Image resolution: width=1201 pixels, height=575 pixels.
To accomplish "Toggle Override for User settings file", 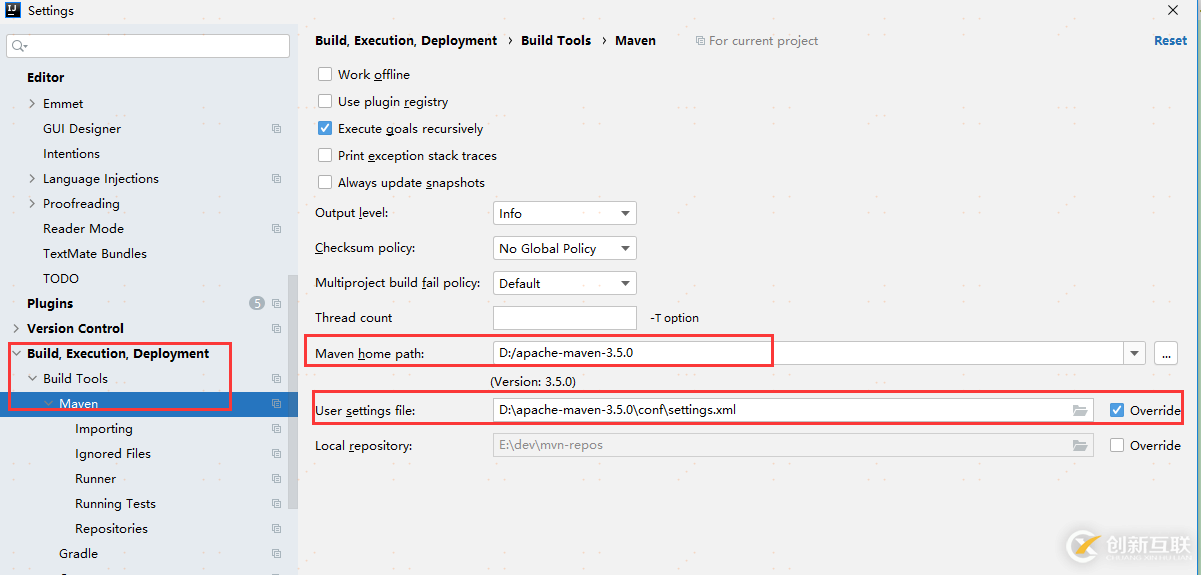I will tap(1117, 410).
